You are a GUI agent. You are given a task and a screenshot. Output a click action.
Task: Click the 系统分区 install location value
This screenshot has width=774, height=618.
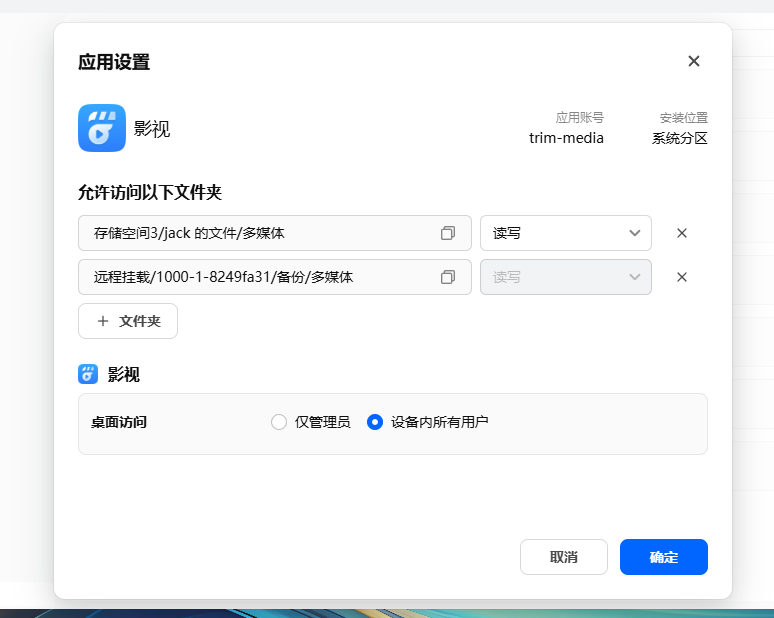680,138
